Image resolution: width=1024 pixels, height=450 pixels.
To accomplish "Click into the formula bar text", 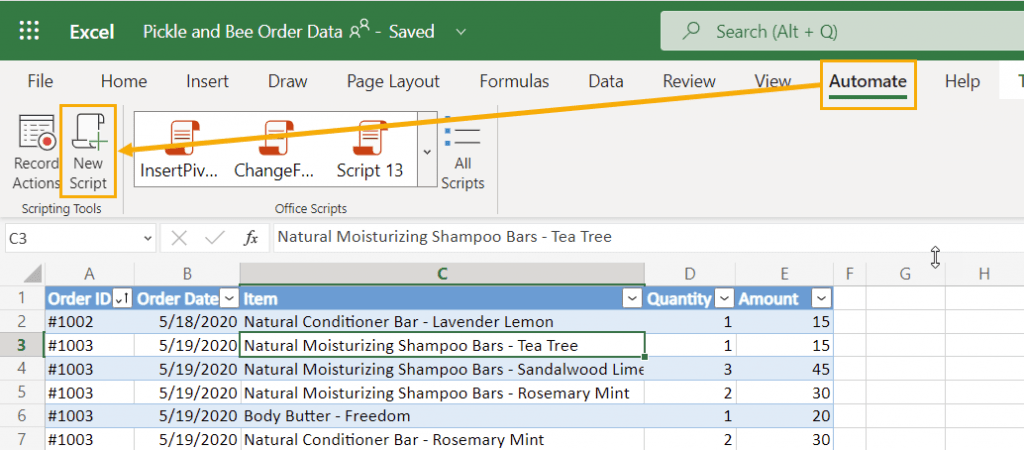I will [x=648, y=237].
